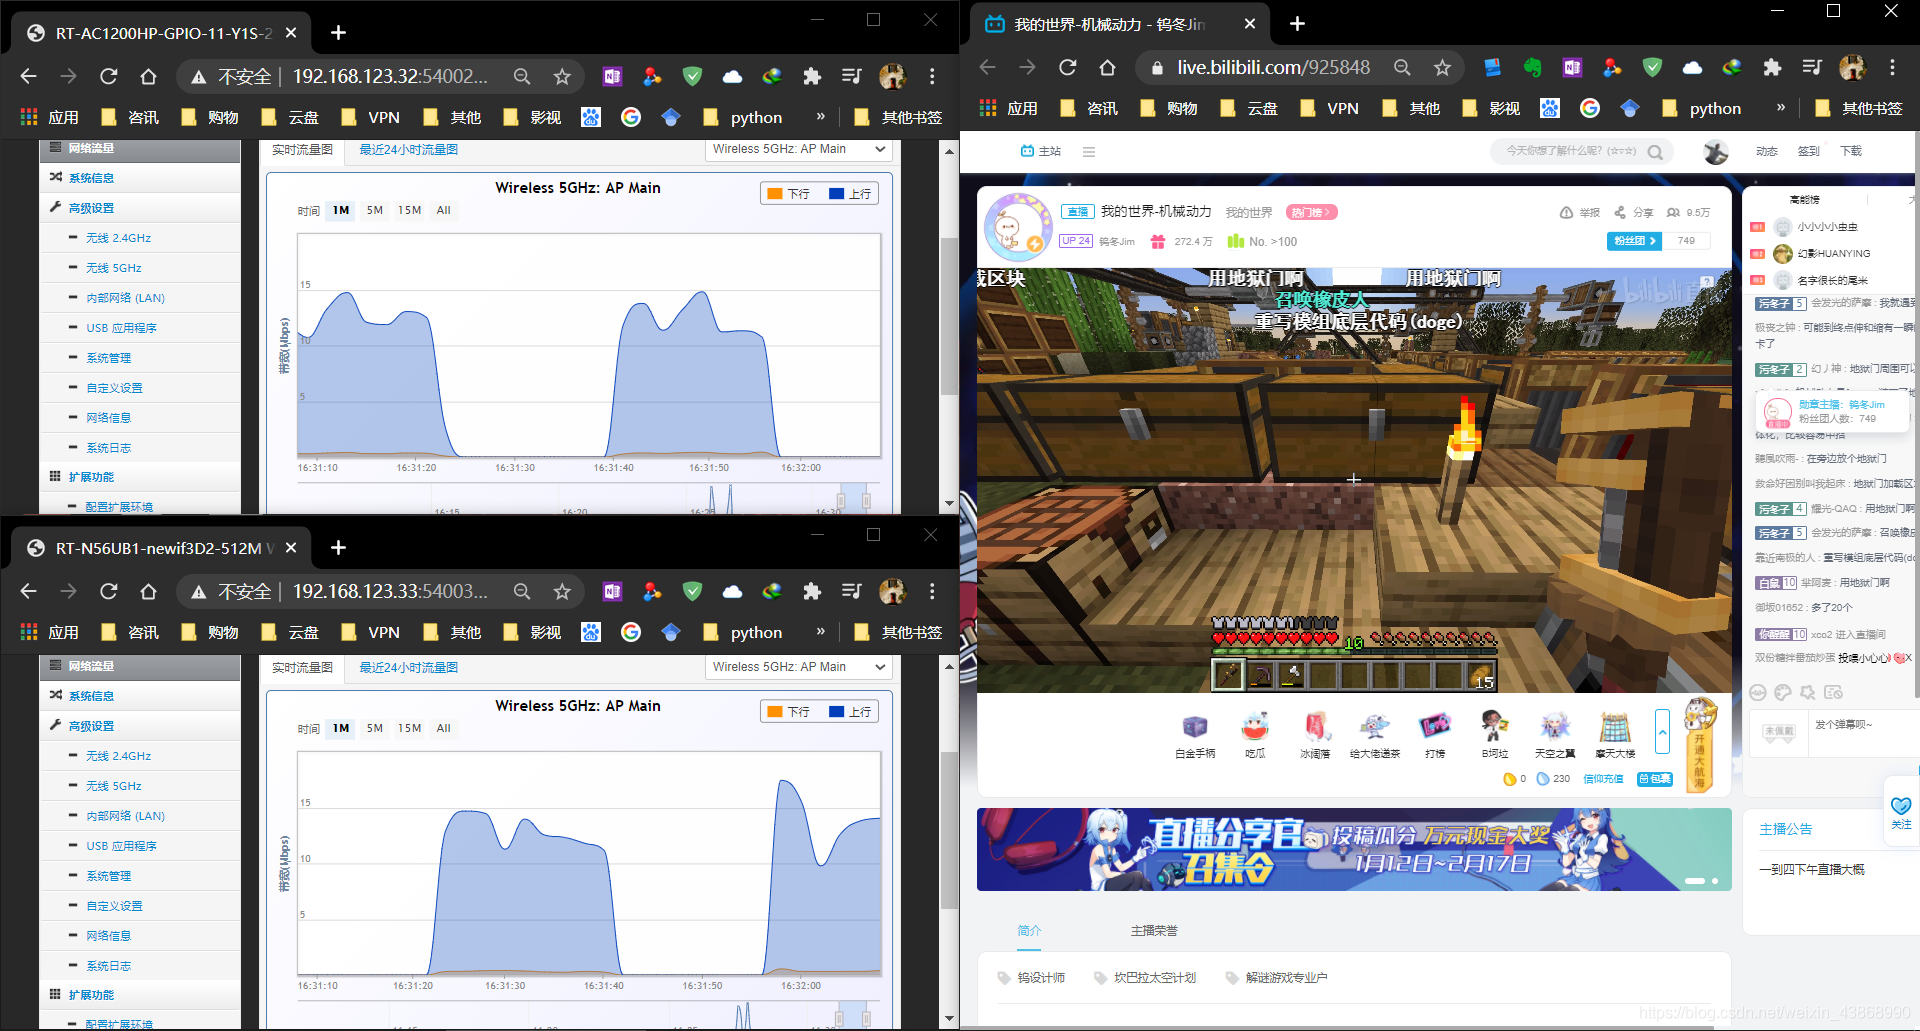The width and height of the screenshot is (1920, 1031).
Task: Send the 冰阔落 gift
Action: click(x=1315, y=736)
